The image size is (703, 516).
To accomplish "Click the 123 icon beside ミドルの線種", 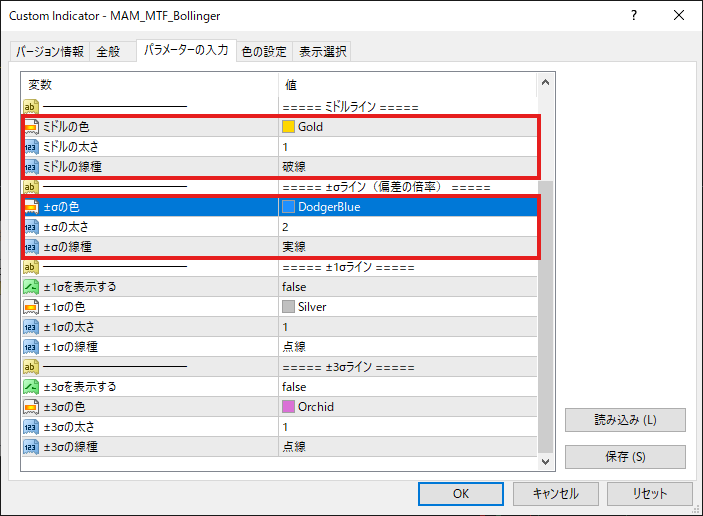I will 31,167.
